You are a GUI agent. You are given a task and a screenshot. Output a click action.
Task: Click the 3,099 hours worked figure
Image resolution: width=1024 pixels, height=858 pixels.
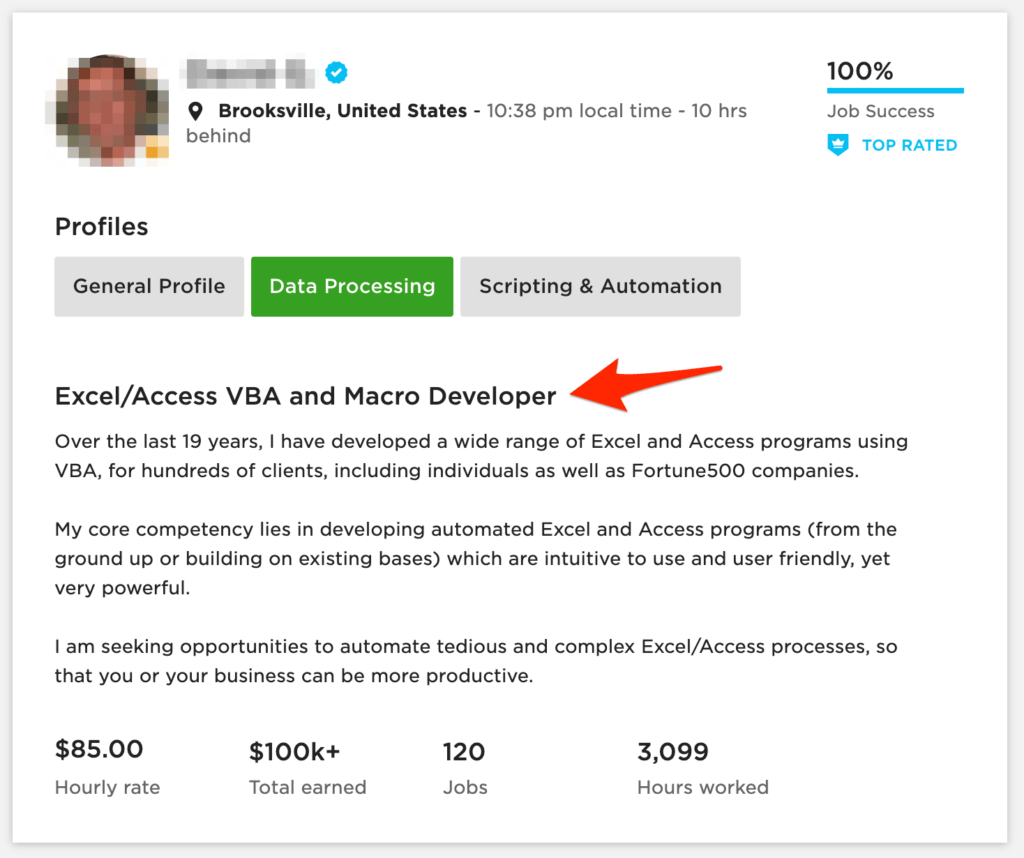tap(673, 752)
